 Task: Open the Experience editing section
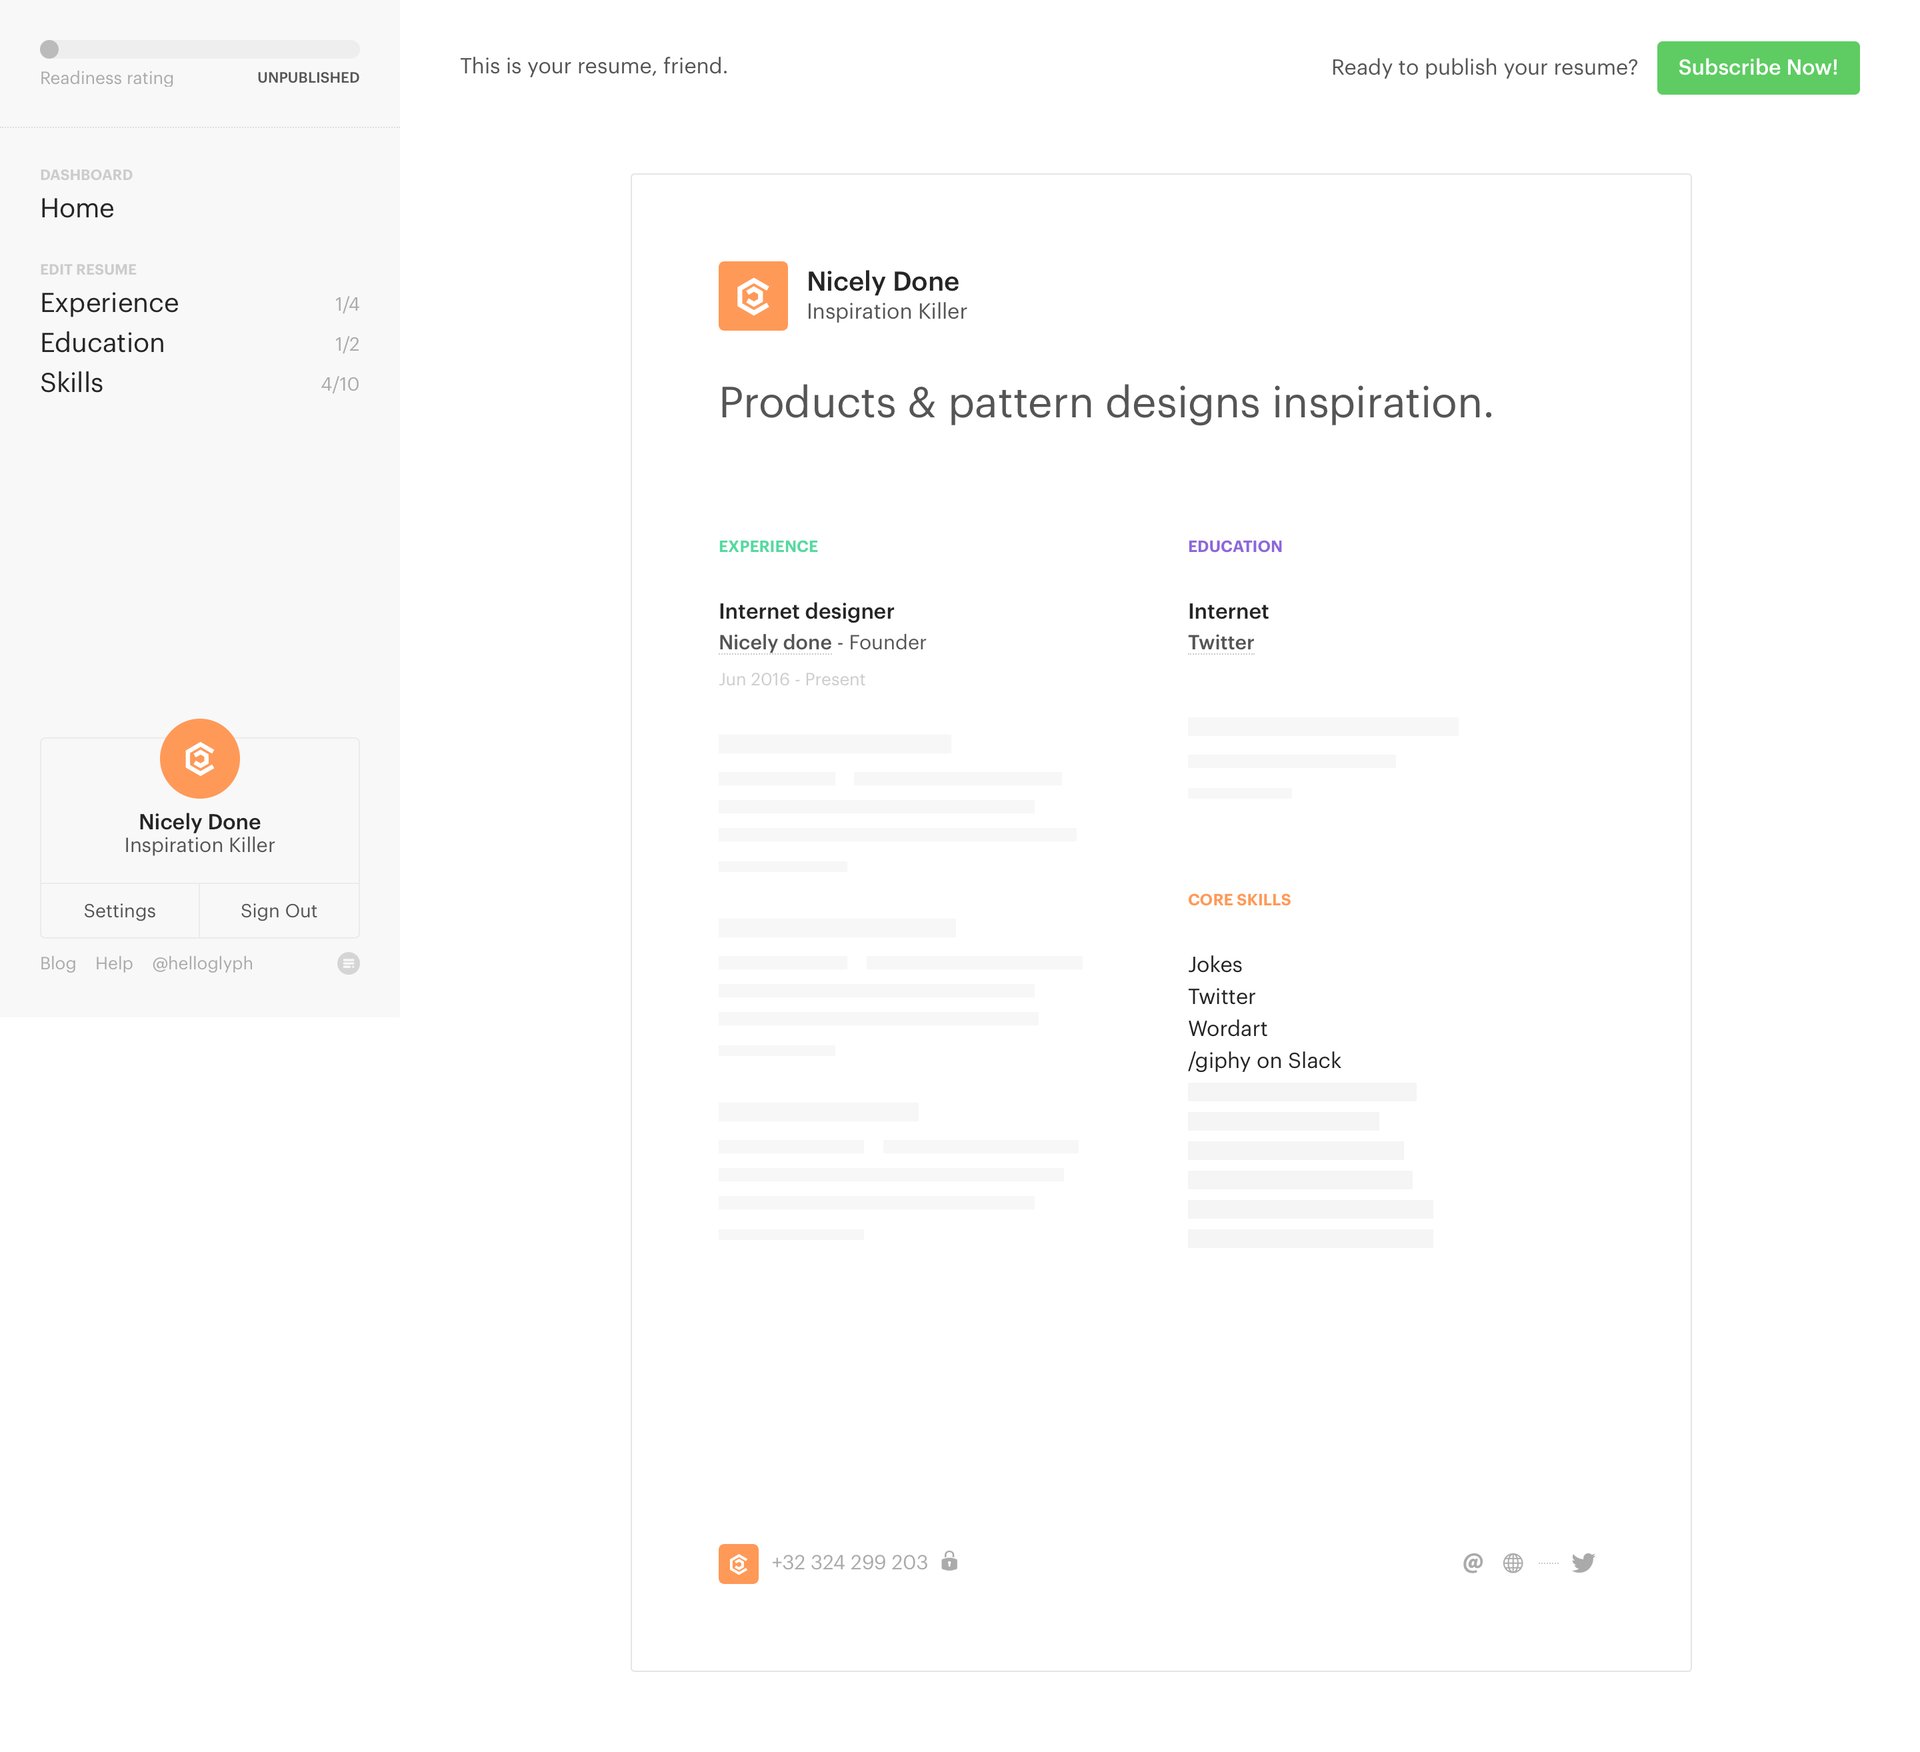pyautogui.click(x=109, y=303)
